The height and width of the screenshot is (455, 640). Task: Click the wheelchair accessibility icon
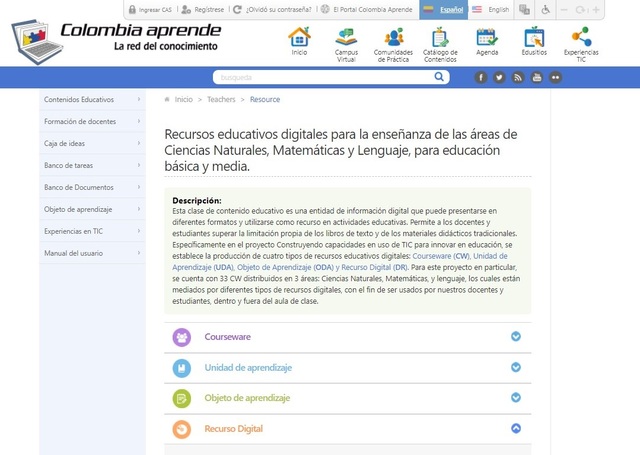546,9
